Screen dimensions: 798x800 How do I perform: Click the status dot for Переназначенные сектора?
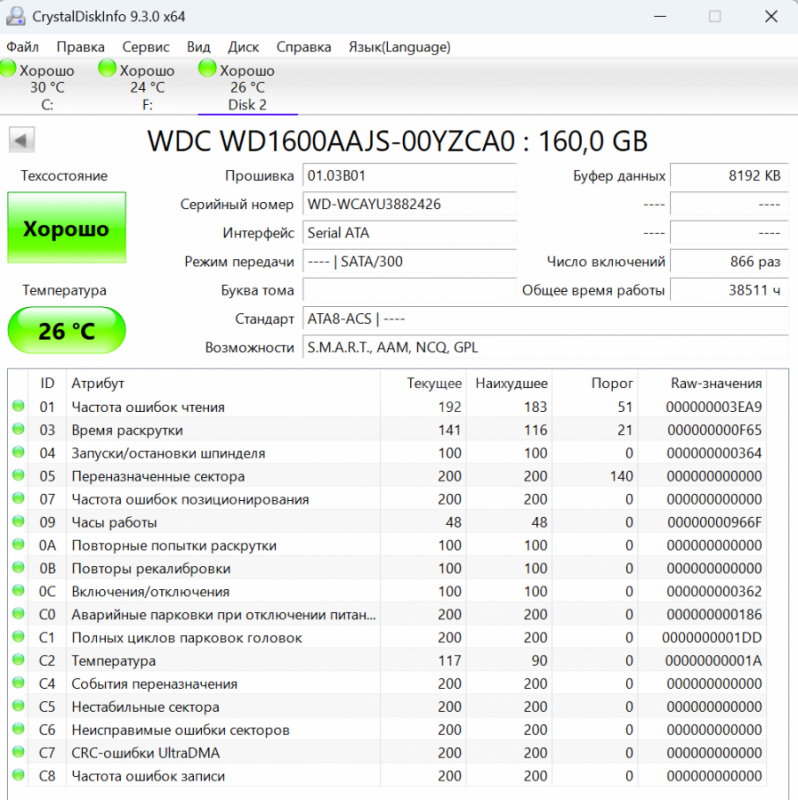18,475
